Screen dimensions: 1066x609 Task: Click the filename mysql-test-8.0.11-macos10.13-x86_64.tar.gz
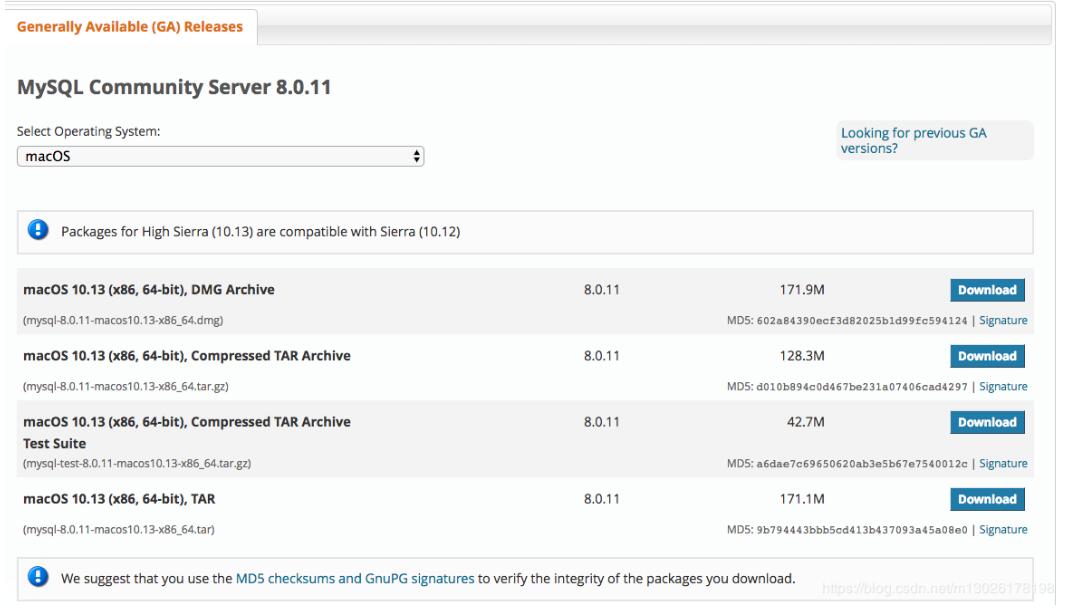click(x=137, y=464)
